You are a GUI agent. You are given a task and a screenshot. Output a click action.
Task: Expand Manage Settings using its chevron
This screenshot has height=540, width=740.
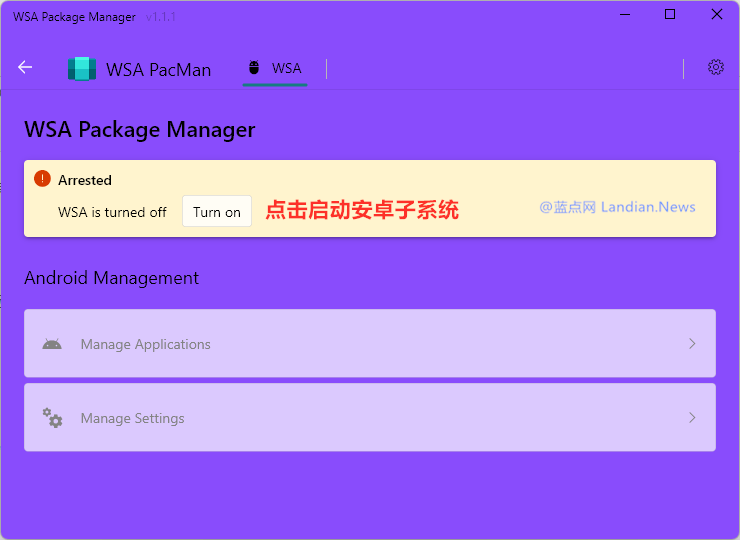pyautogui.click(x=692, y=418)
